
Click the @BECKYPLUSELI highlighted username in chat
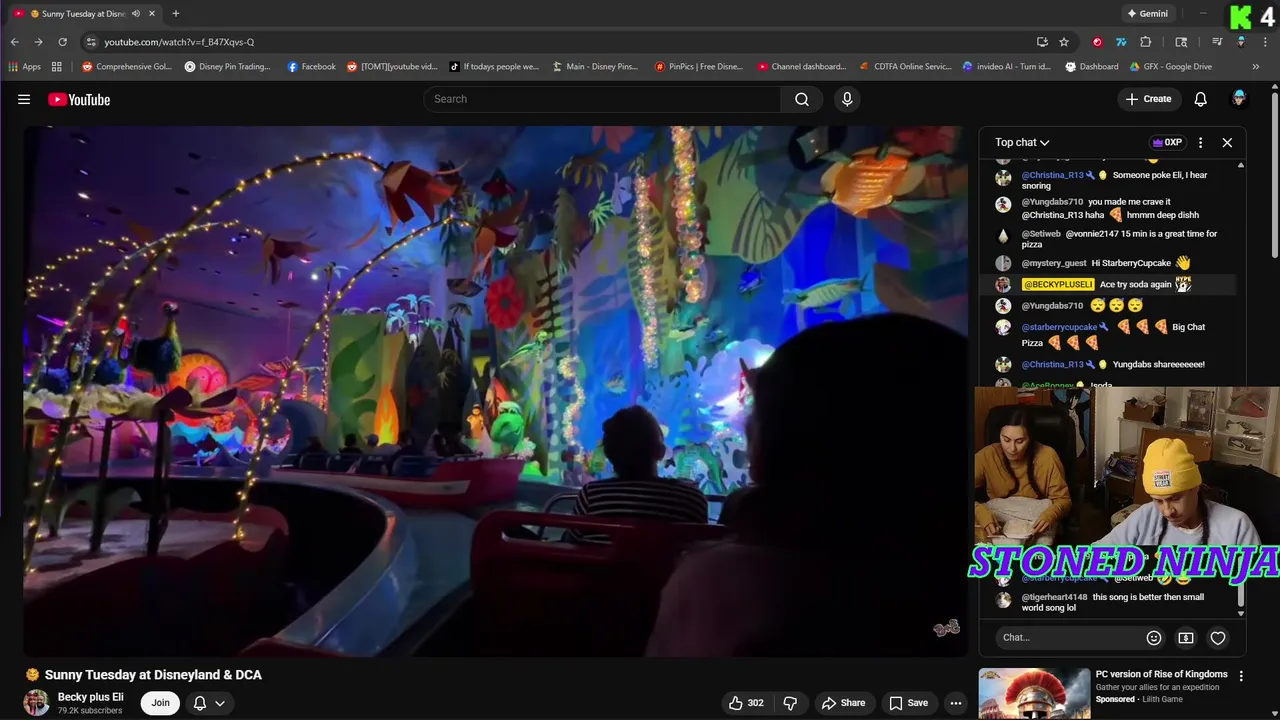[x=1058, y=285]
